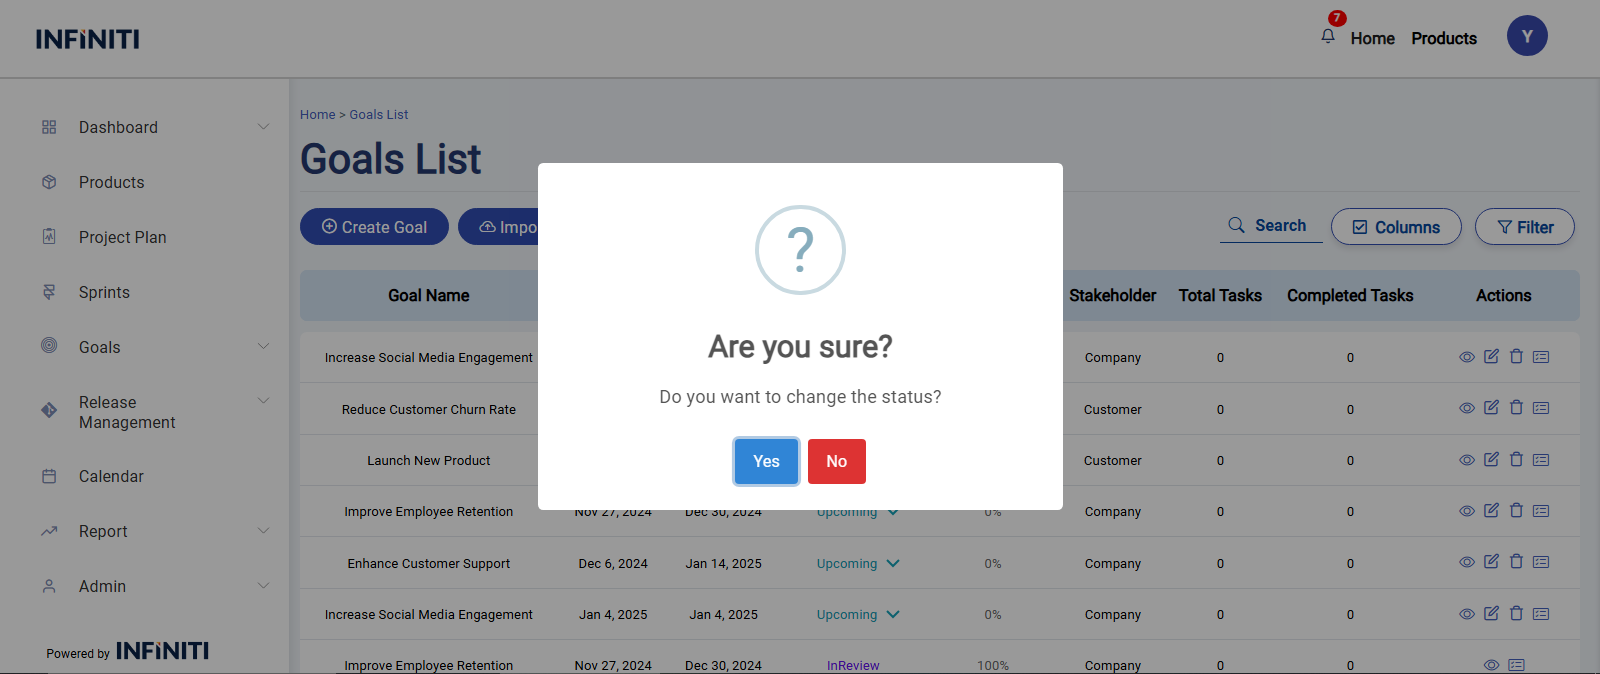Click trash icon in Enhance Customer Support row
Image resolution: width=1600 pixels, height=674 pixels.
(x=1516, y=562)
